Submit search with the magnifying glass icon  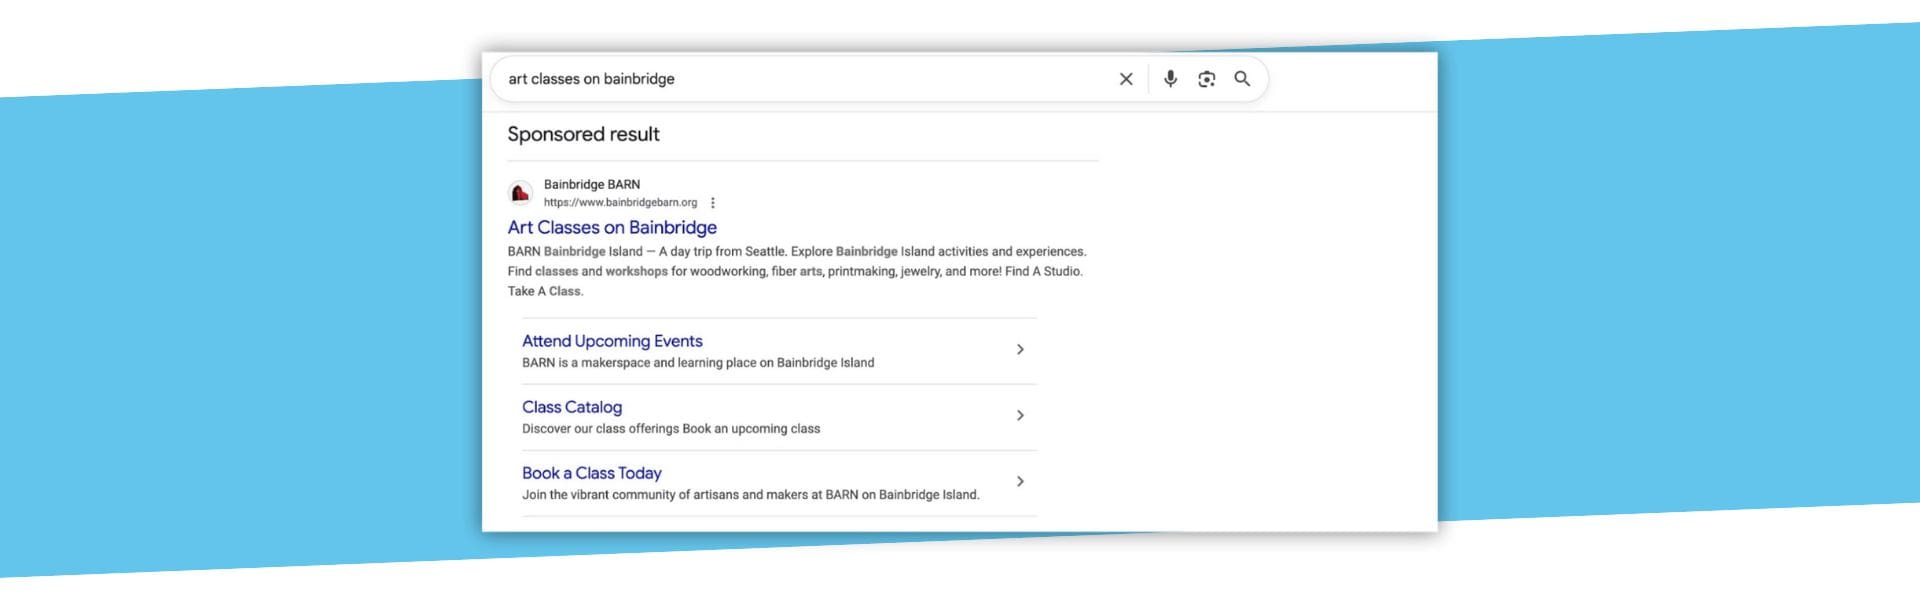point(1242,79)
